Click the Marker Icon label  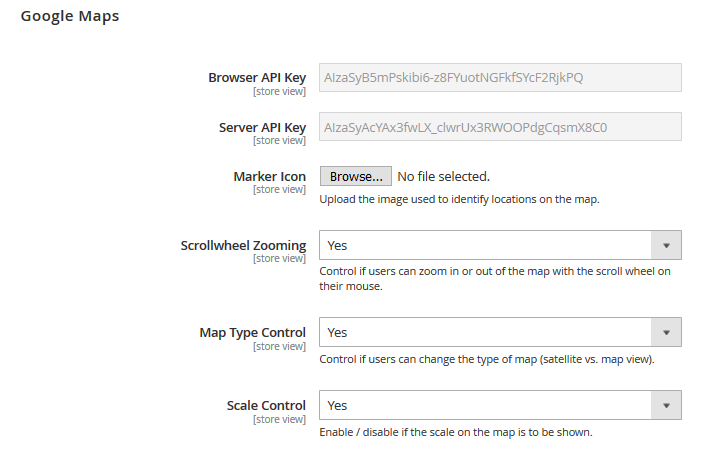click(270, 176)
